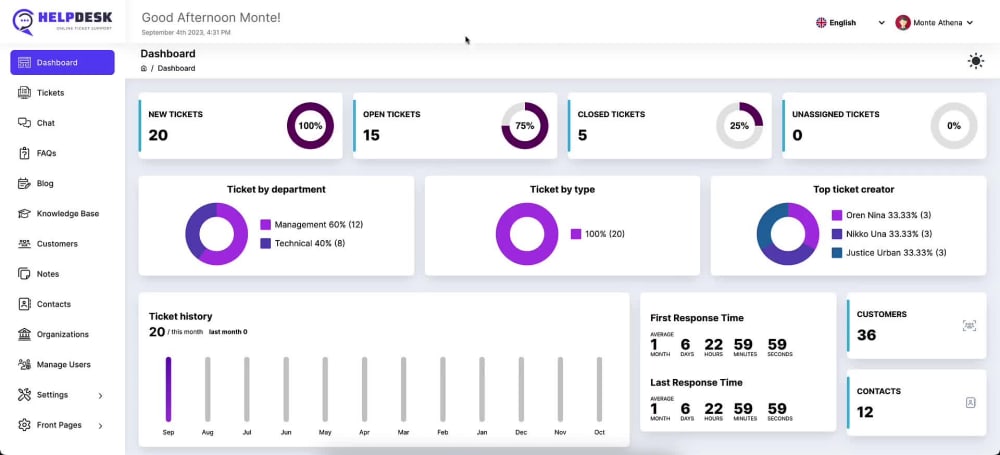
Task: Open Manage Users page
Action: [x=62, y=364]
